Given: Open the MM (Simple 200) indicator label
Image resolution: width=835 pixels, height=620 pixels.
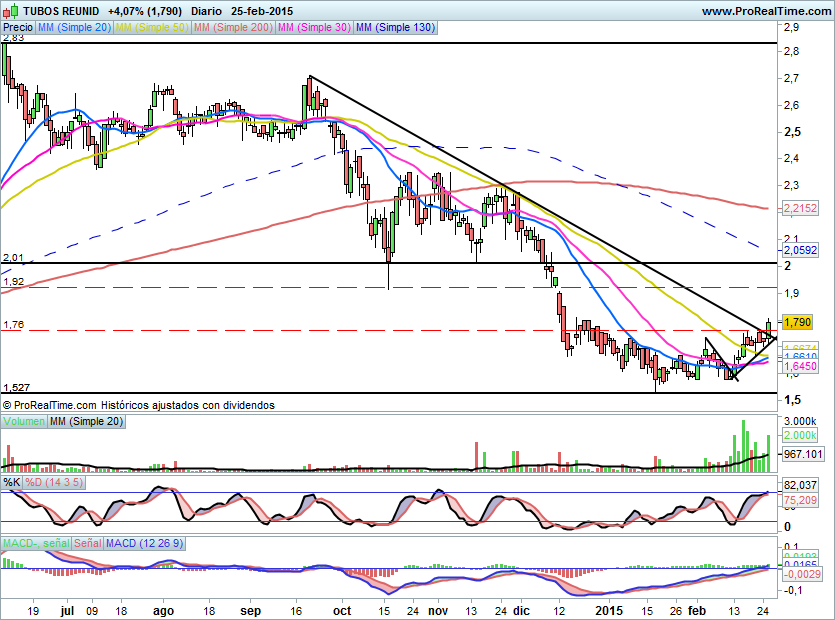Looking at the screenshot, I should click(x=231, y=28).
